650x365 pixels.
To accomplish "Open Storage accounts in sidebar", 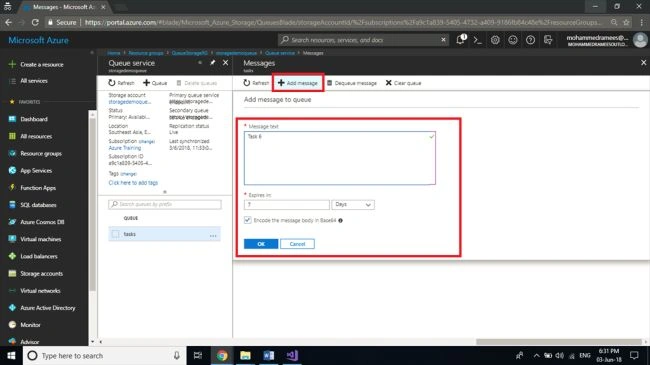I will click(x=41, y=273).
